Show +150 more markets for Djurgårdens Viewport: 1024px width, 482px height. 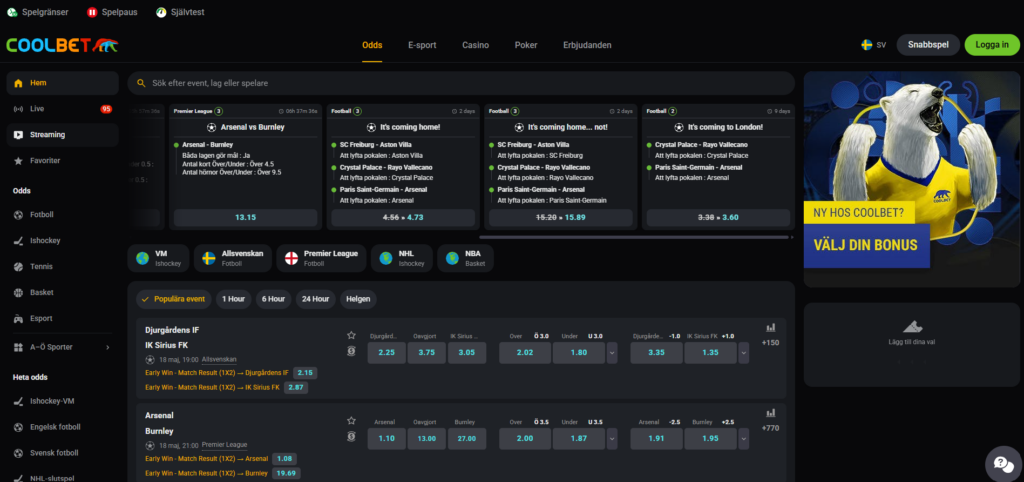coord(771,342)
